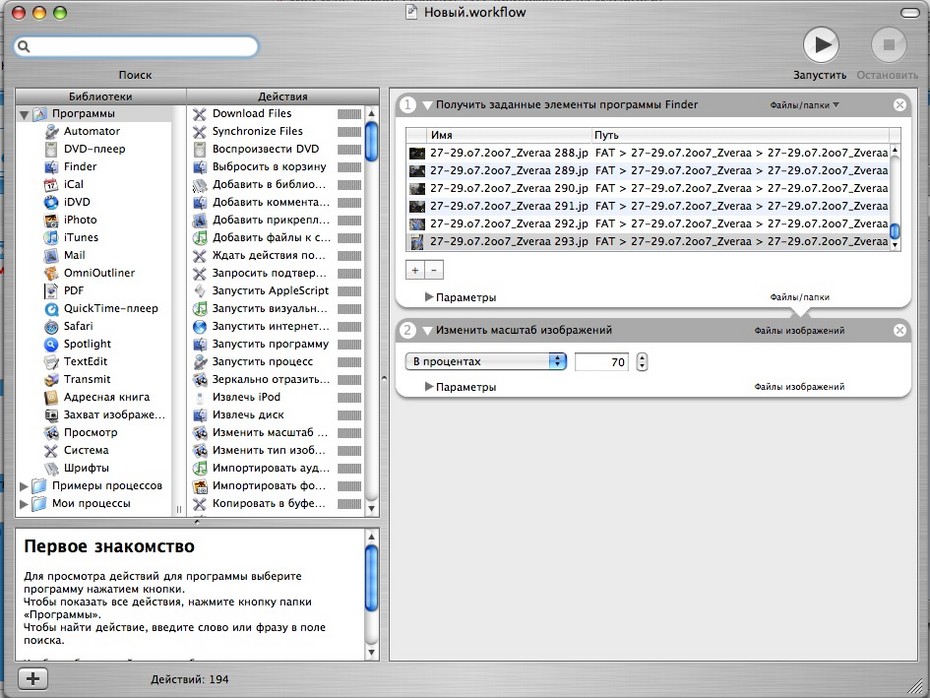Click the file list scrollbar thumb
The width and height of the screenshot is (930, 698).
895,231
